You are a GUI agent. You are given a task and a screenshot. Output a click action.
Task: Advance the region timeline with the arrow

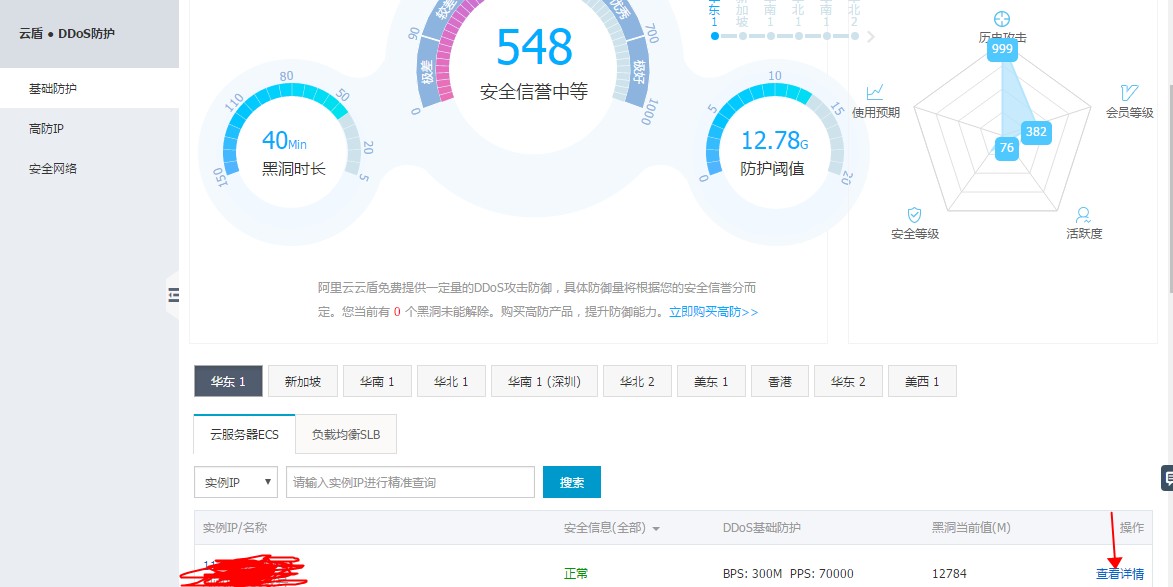[870, 36]
